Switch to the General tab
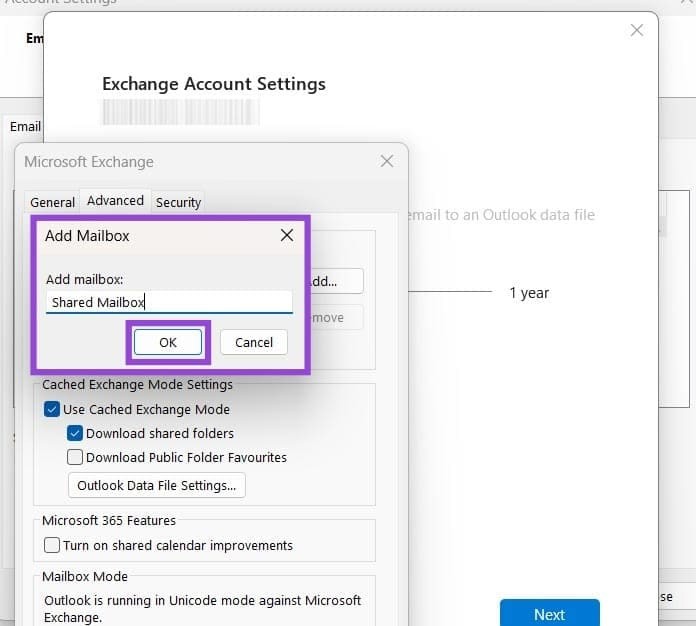This screenshot has width=696, height=626. [52, 202]
